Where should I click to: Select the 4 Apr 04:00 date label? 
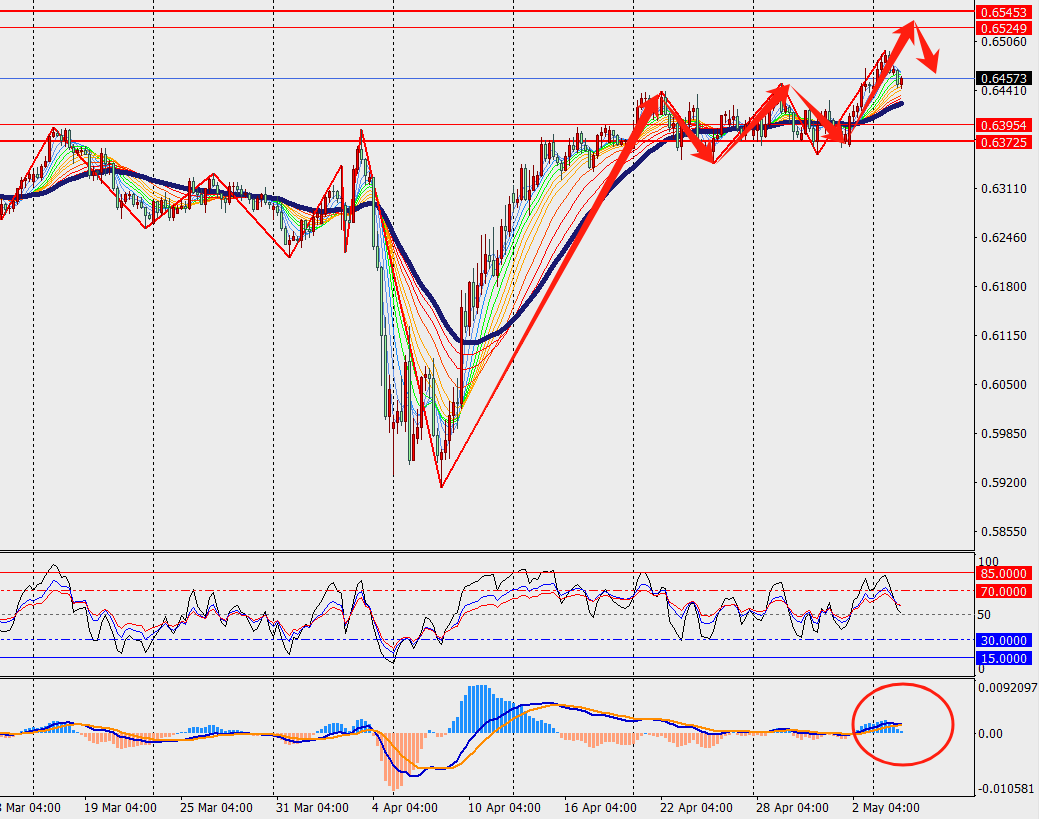click(405, 808)
